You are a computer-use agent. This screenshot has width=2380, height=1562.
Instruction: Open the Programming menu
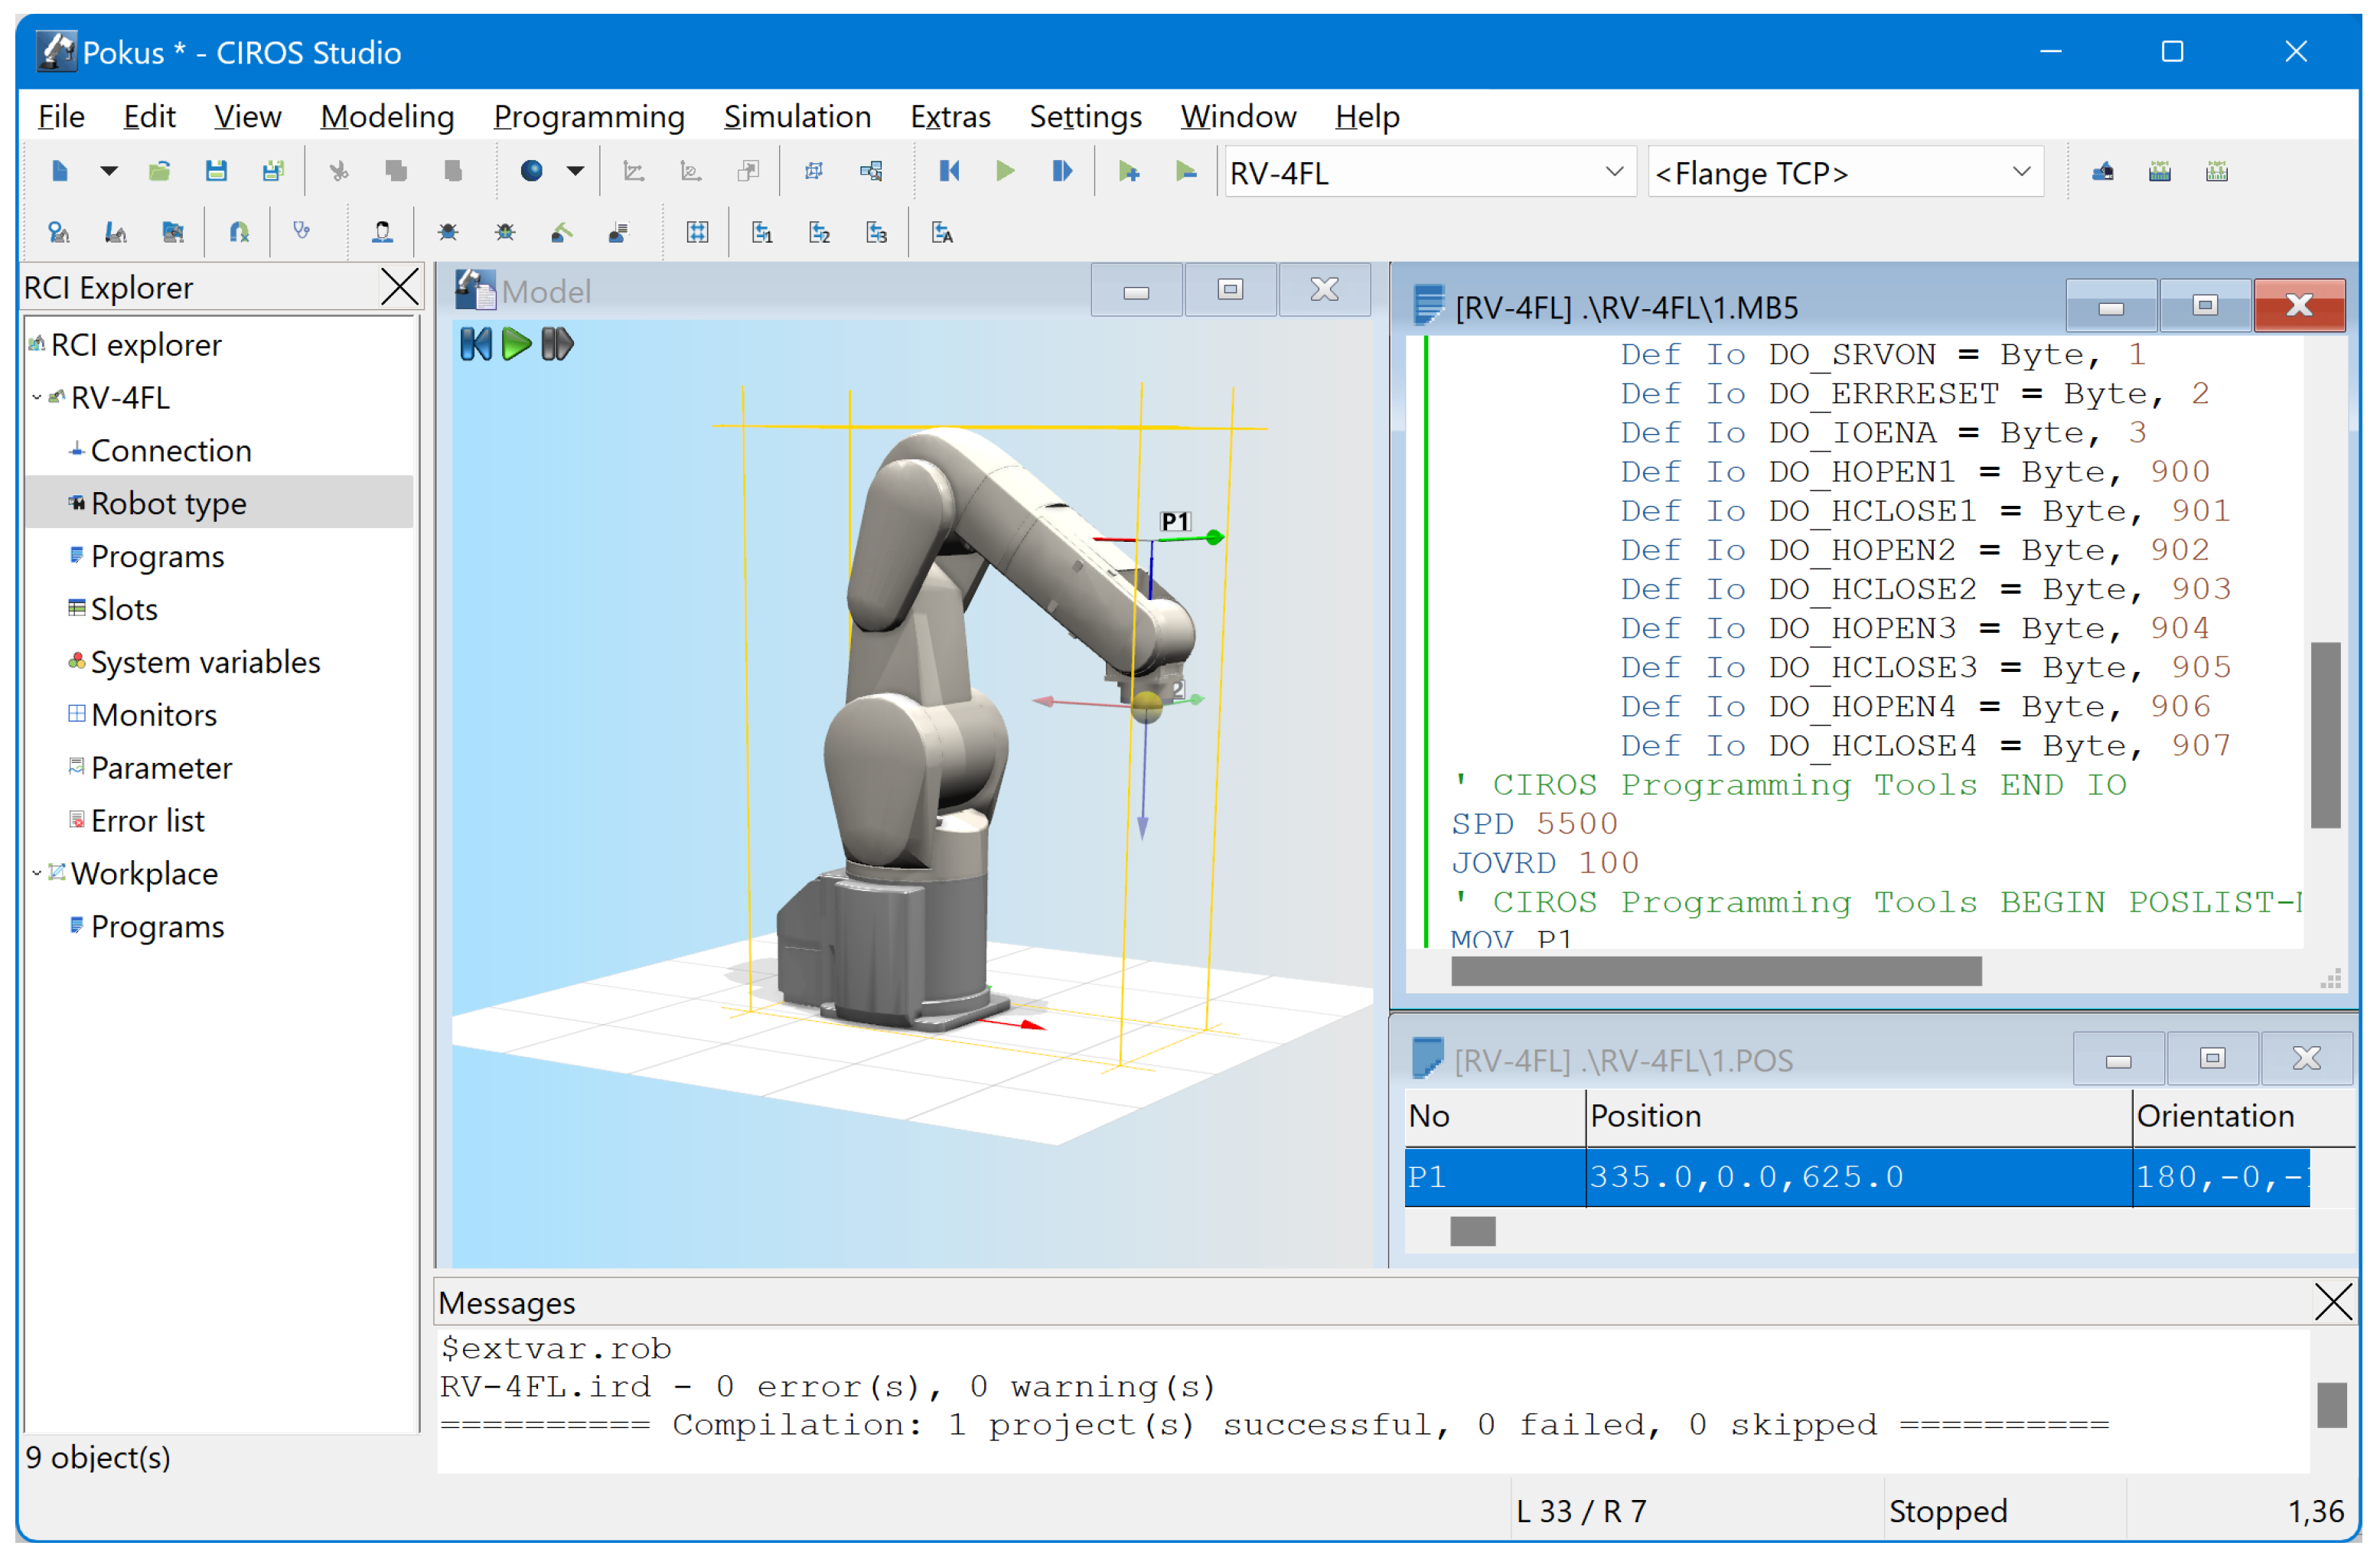pos(588,117)
